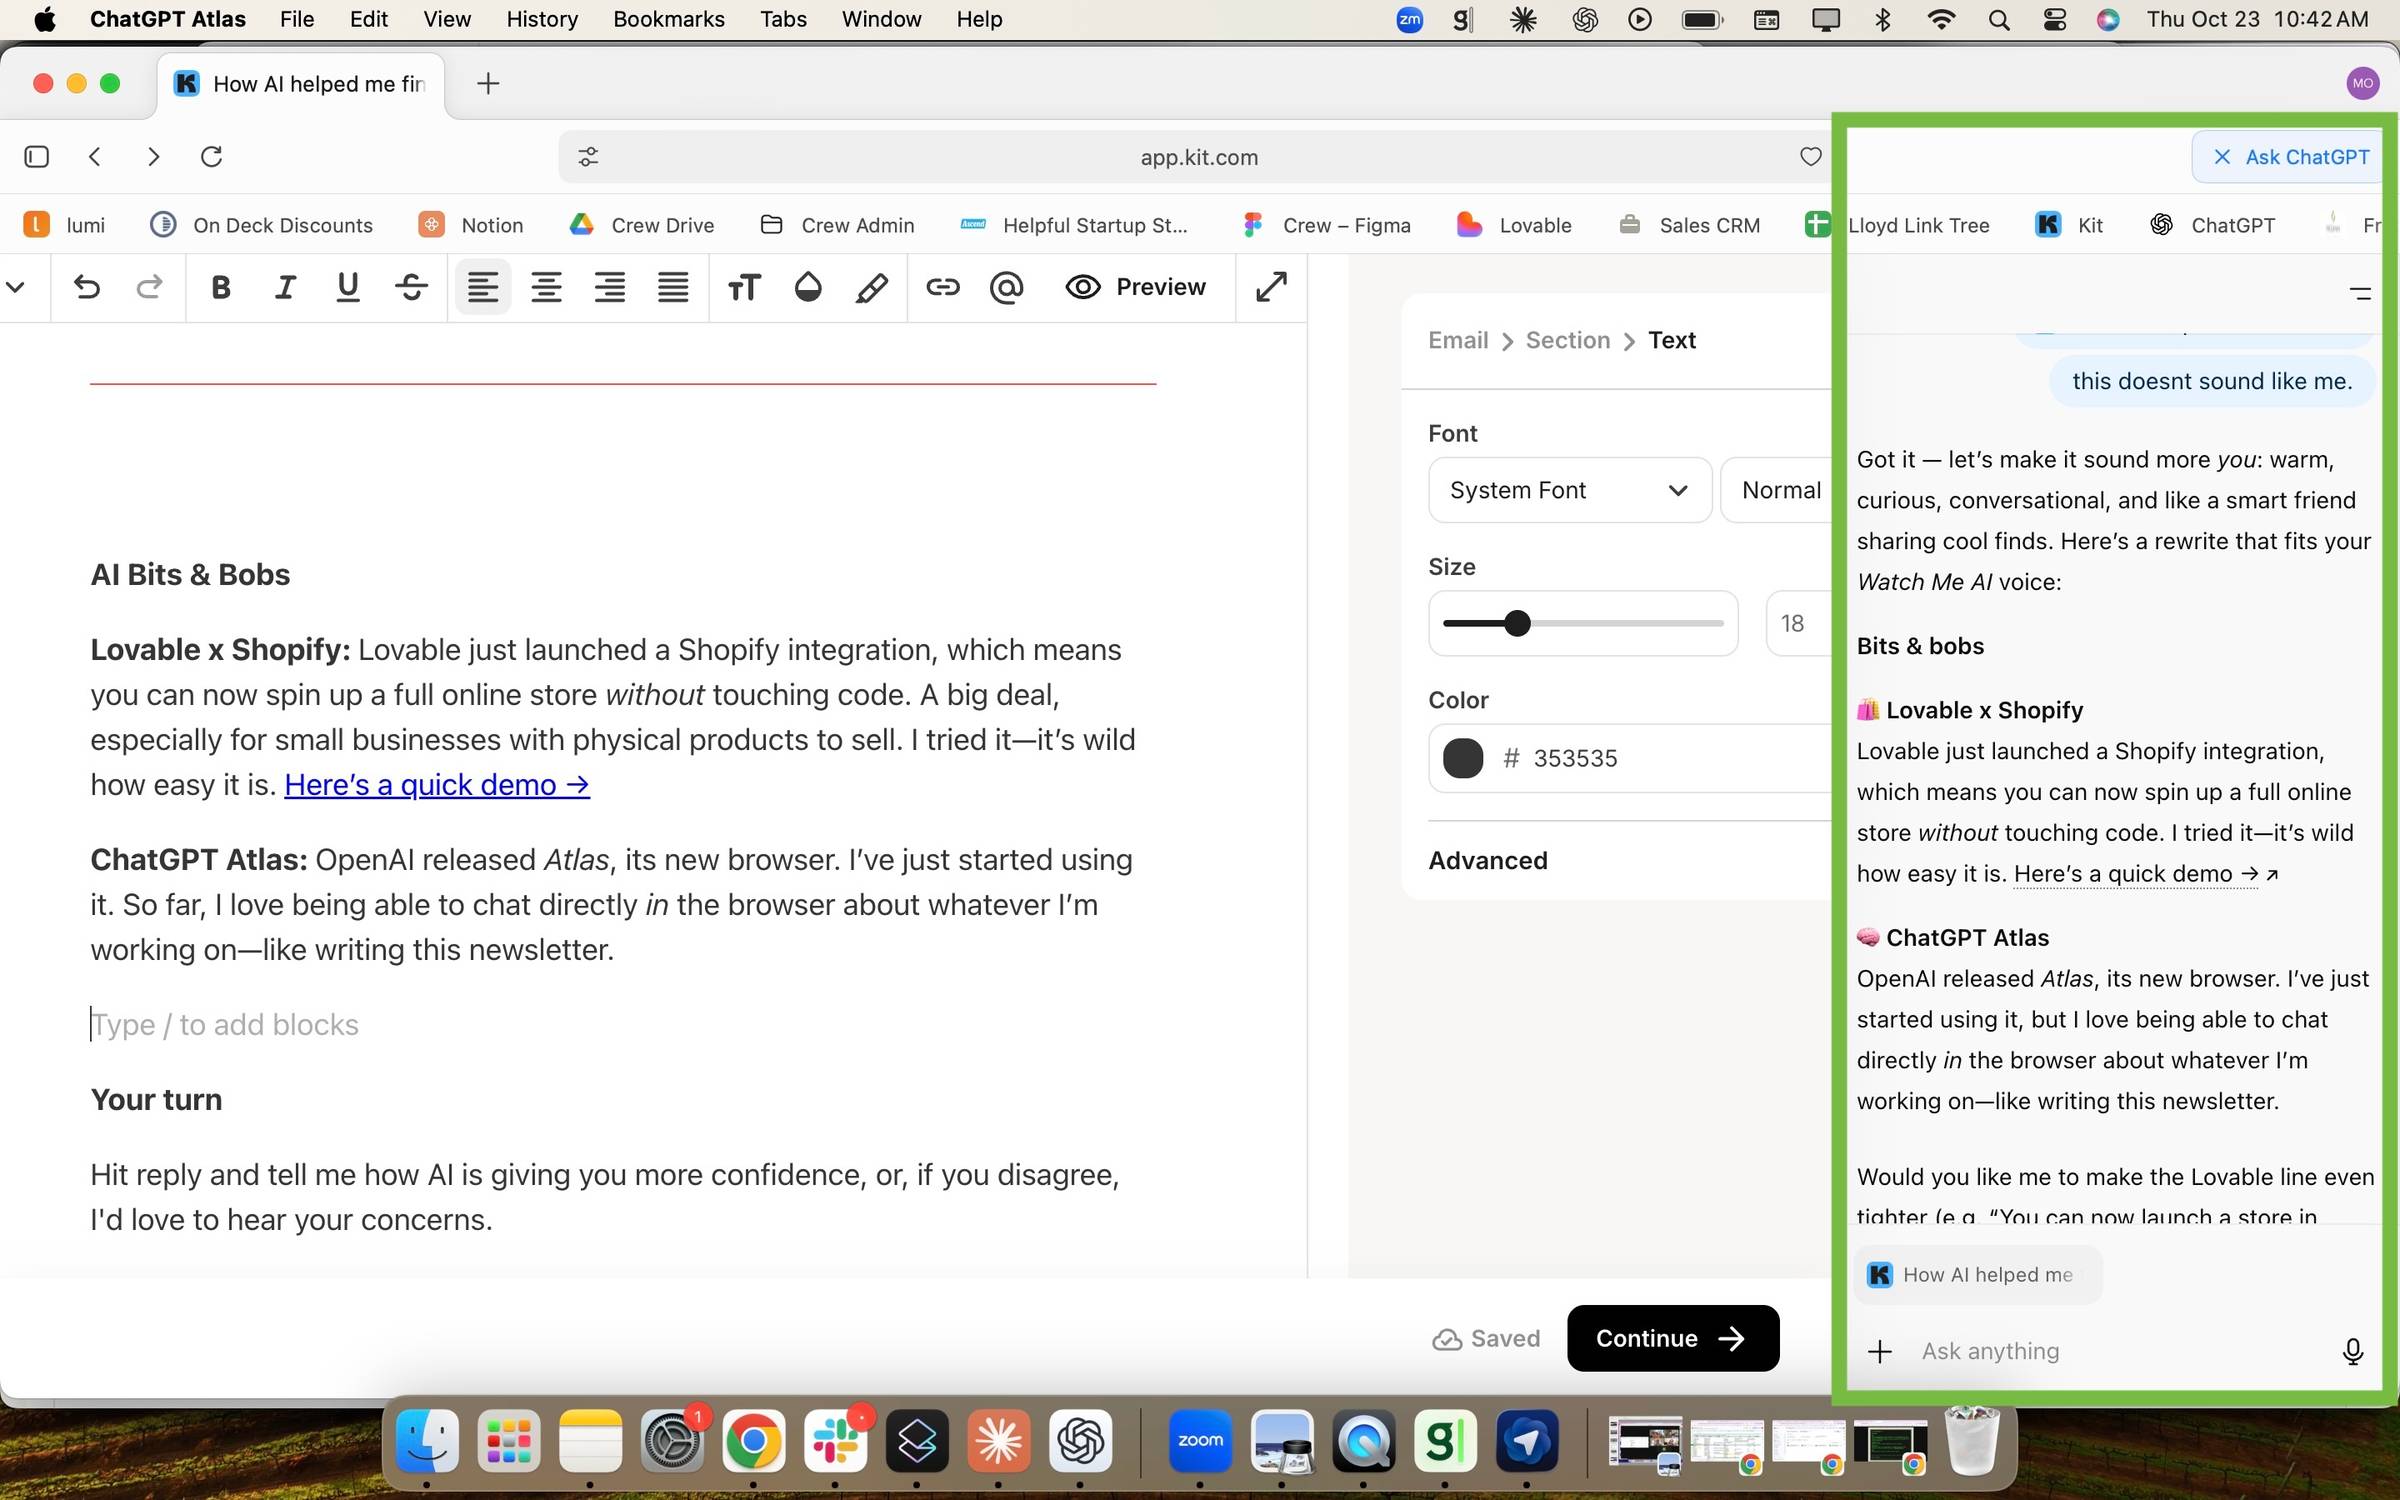Open the View menu
The width and height of the screenshot is (2400, 1500).
(x=446, y=19)
